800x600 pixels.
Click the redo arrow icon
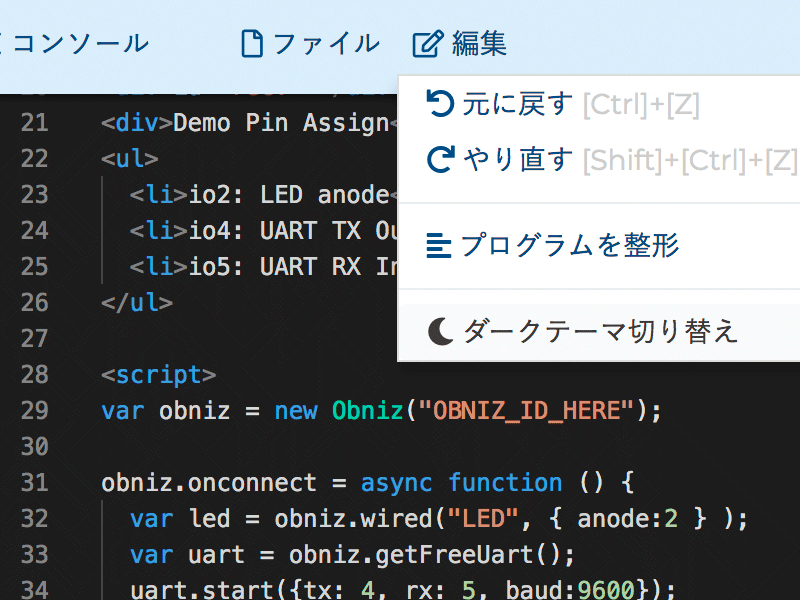(x=440, y=159)
